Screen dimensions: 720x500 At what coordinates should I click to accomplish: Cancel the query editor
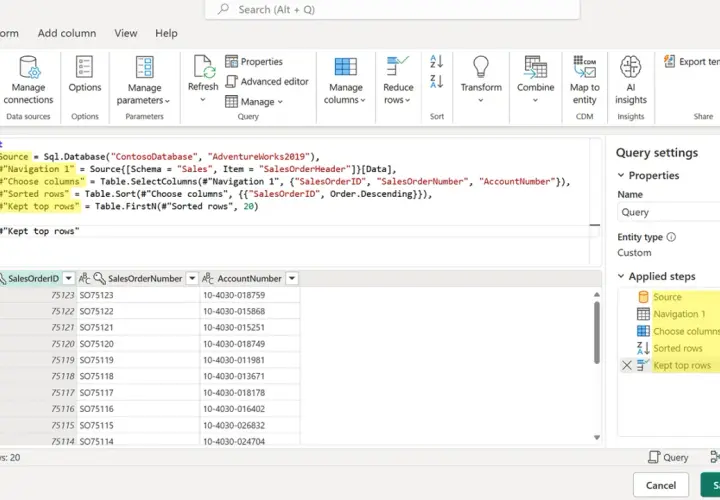pos(661,485)
